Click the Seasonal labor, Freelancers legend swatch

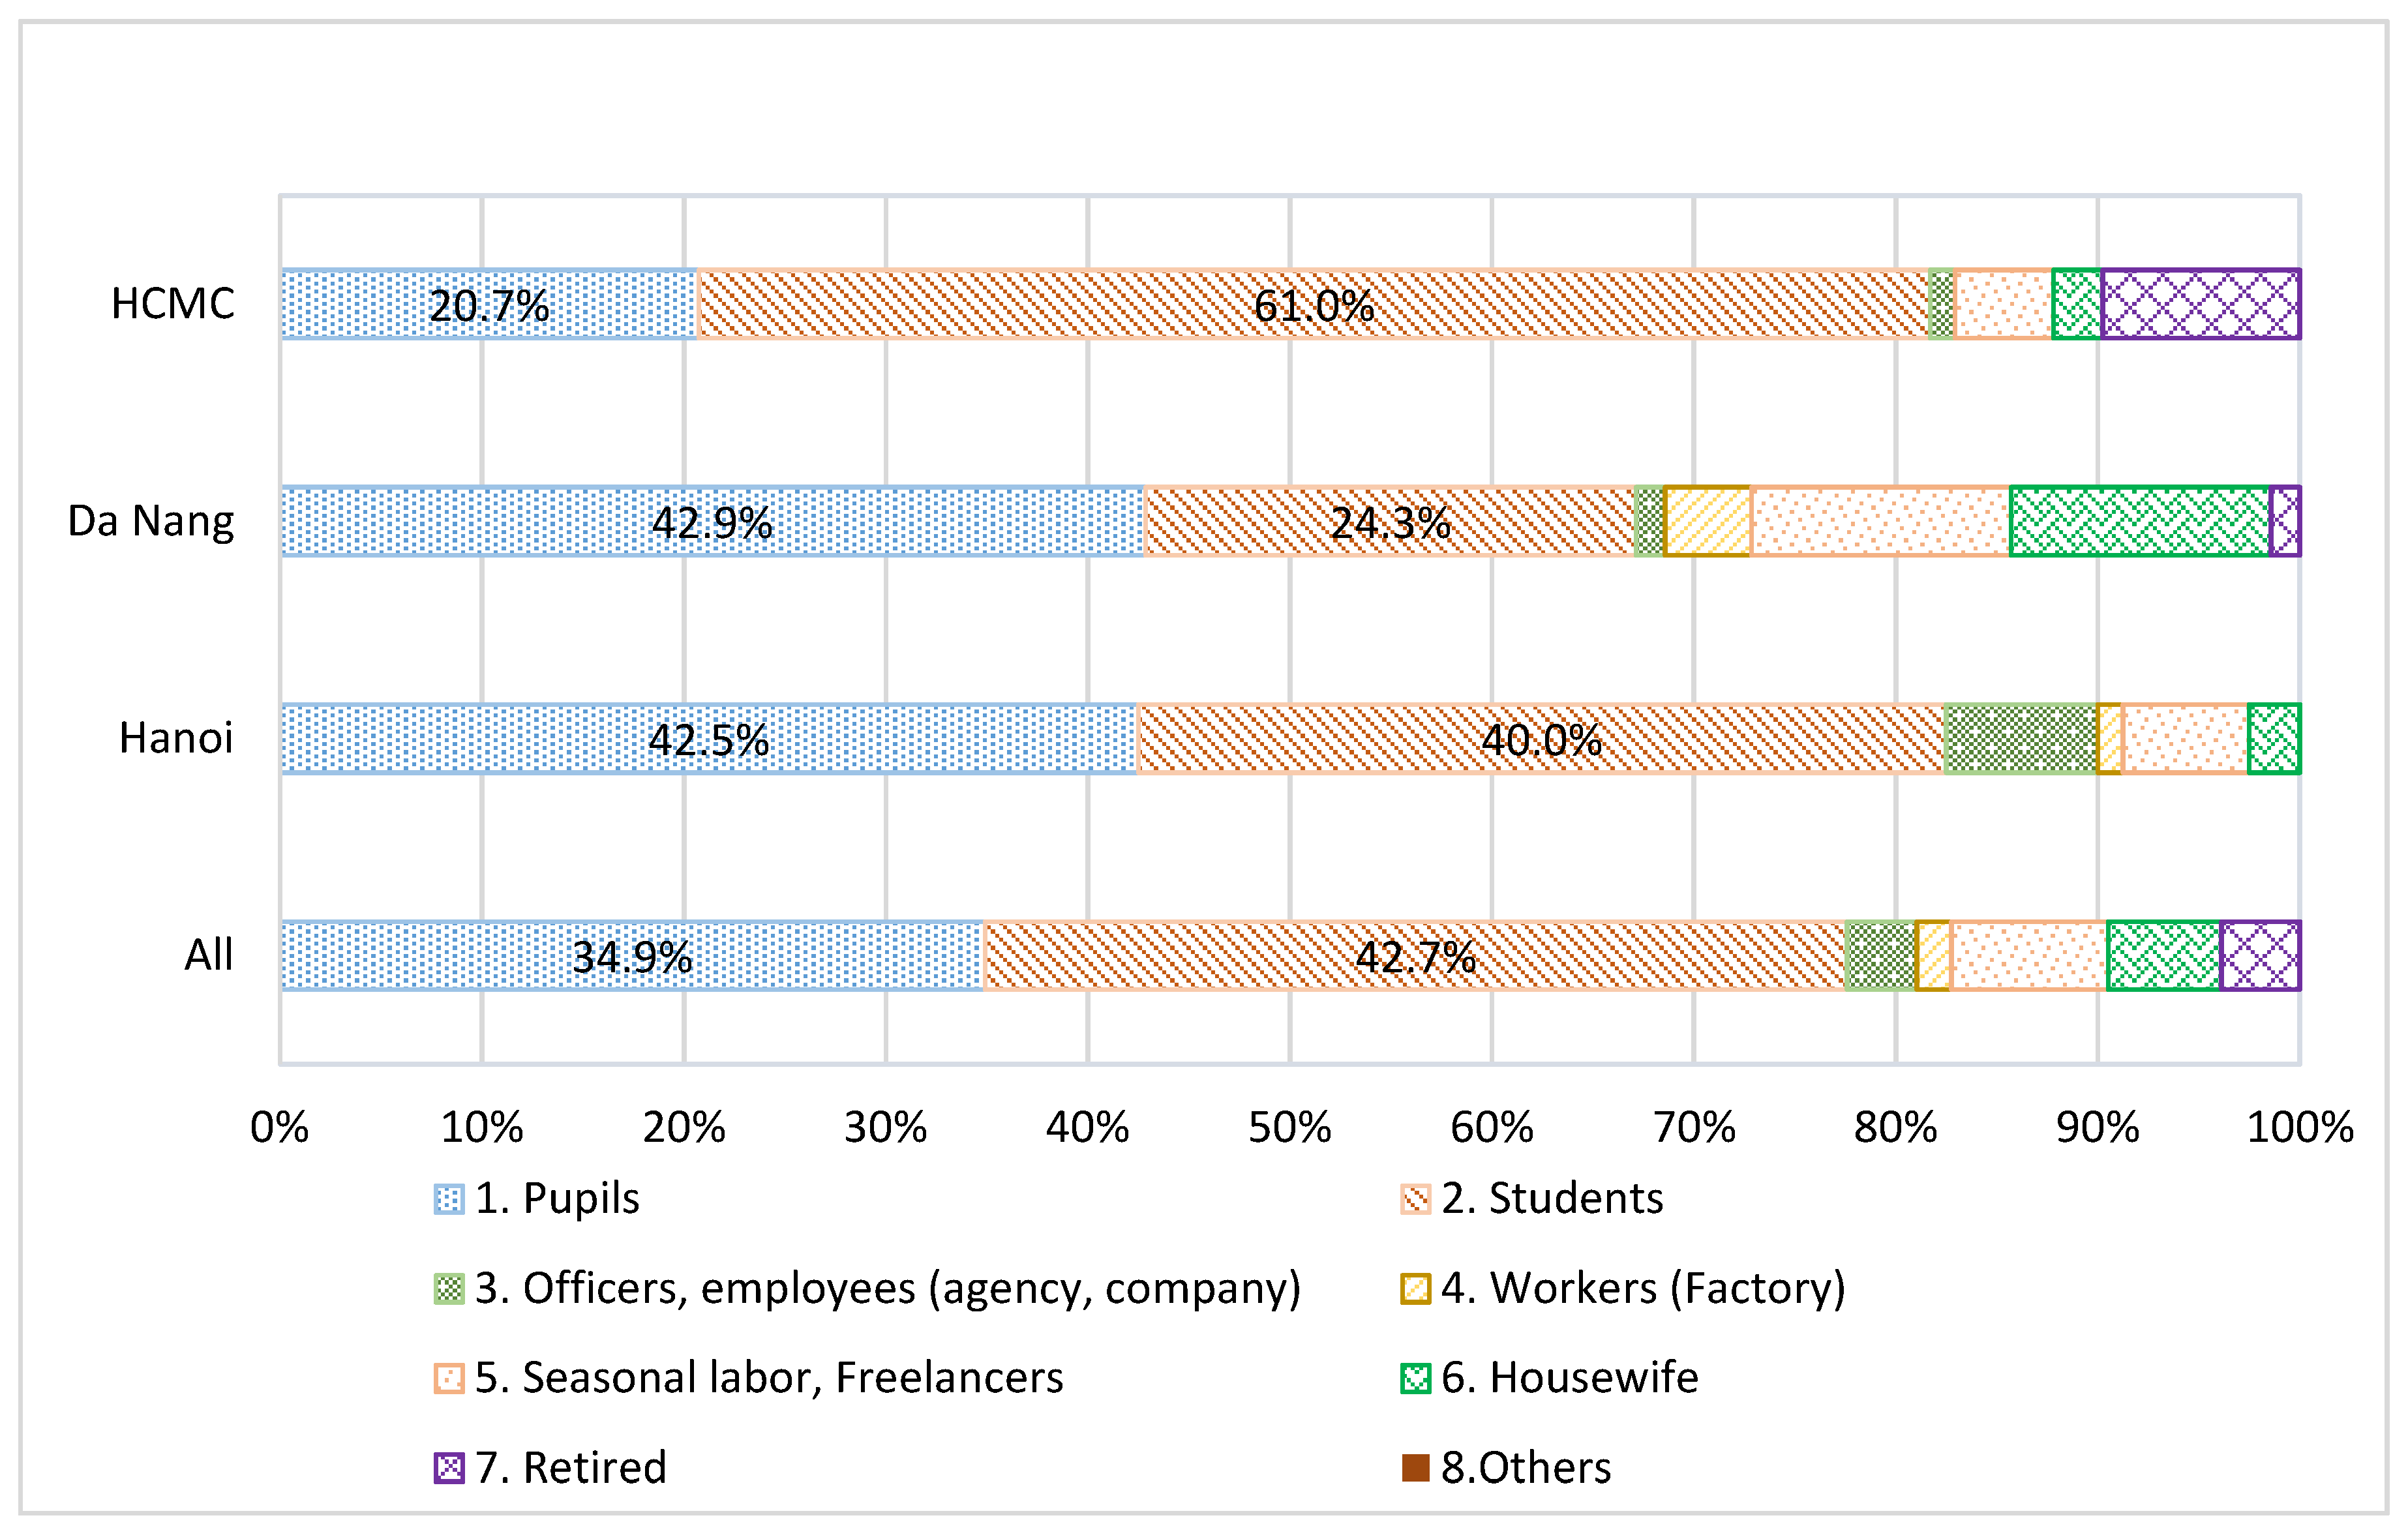coord(449,1379)
